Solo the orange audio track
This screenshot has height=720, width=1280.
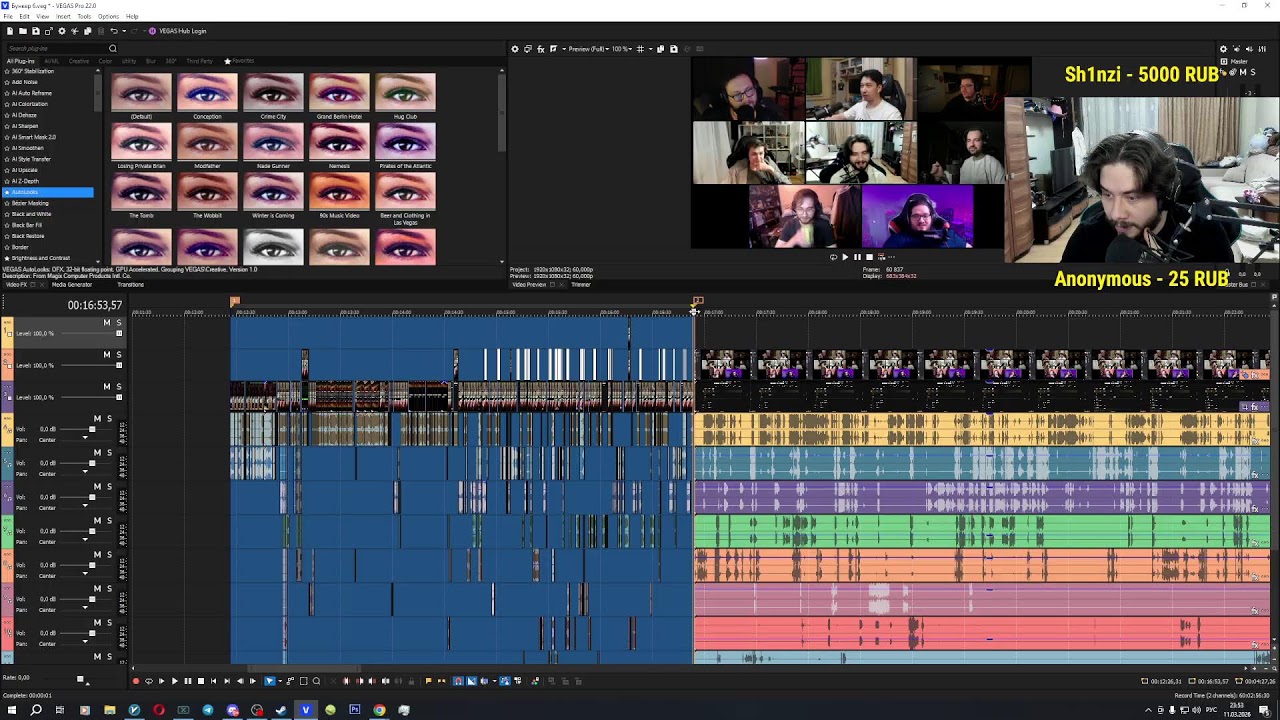click(x=109, y=555)
